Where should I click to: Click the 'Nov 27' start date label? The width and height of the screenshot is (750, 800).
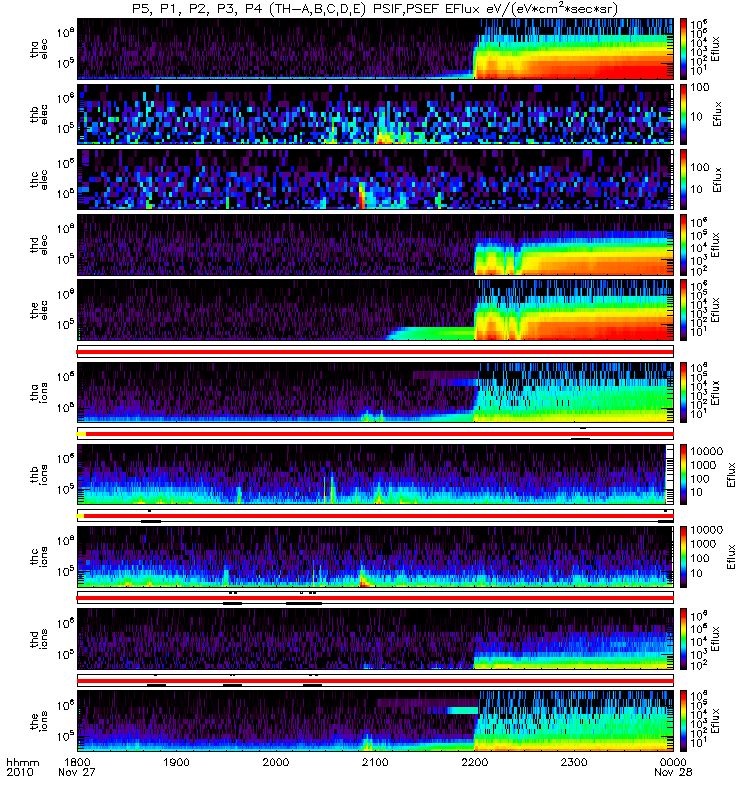(77, 772)
